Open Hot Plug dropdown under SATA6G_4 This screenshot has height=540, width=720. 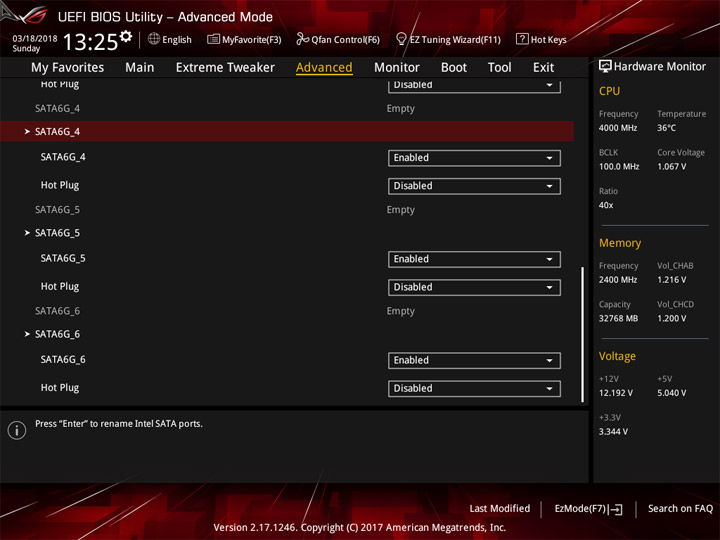(474, 186)
